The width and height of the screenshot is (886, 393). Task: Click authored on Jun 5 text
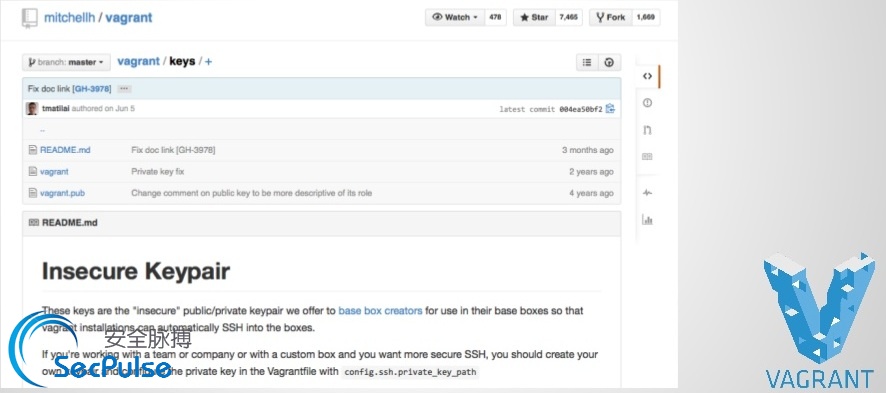[x=103, y=108]
